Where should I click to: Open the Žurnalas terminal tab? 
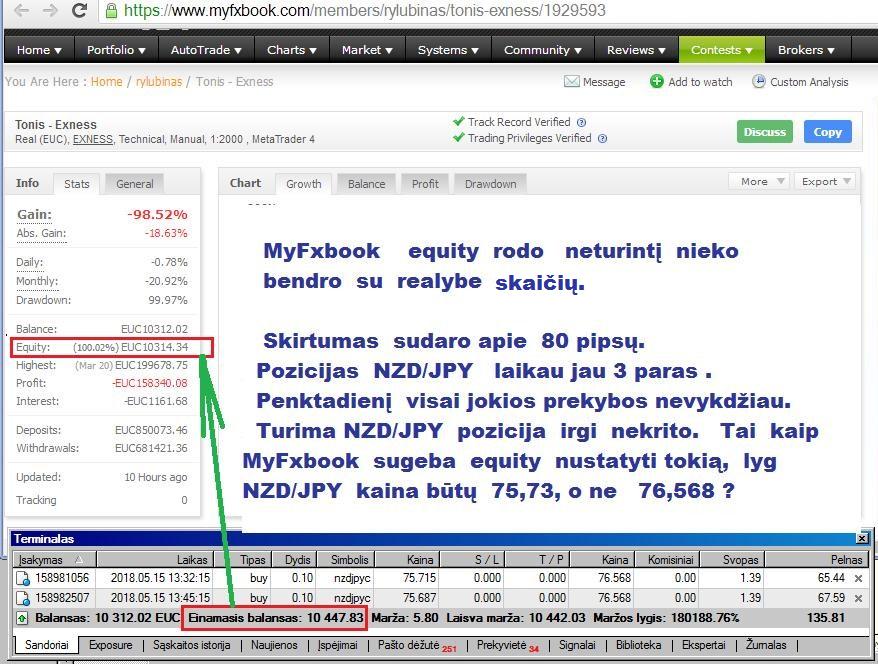[765, 645]
